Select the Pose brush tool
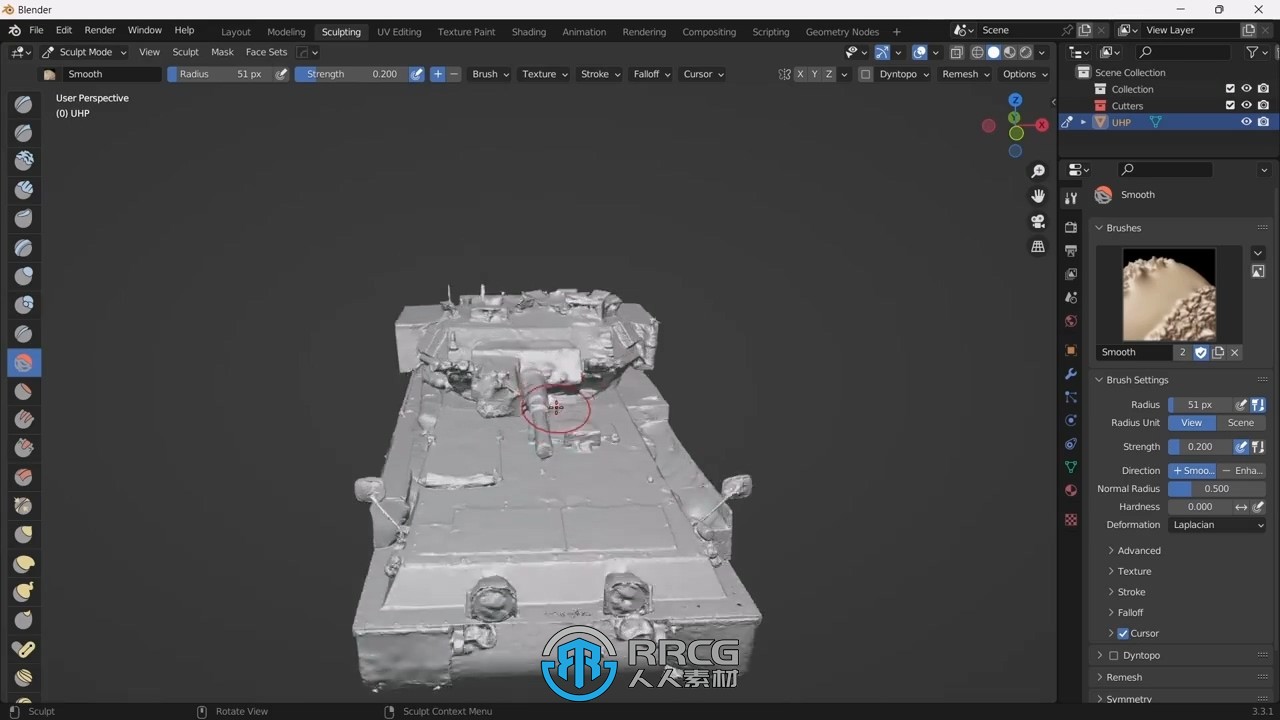Image resolution: width=1280 pixels, height=720 pixels. (24, 650)
